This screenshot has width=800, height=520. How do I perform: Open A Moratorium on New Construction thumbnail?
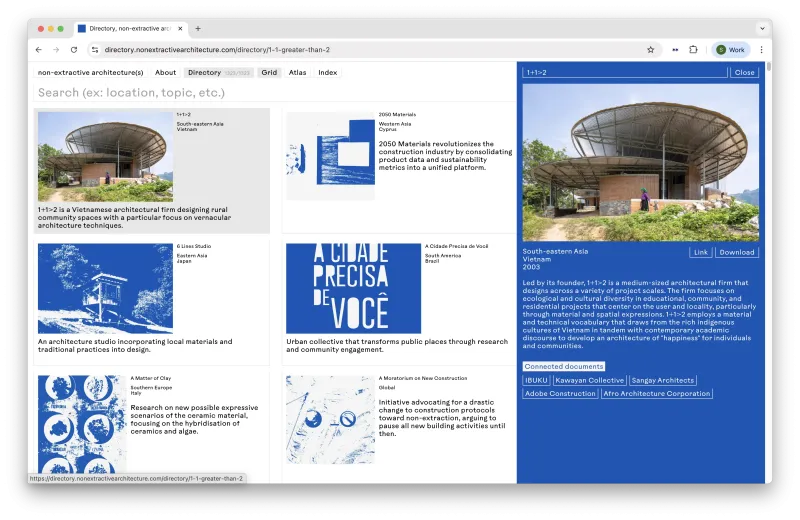[x=330, y=419]
